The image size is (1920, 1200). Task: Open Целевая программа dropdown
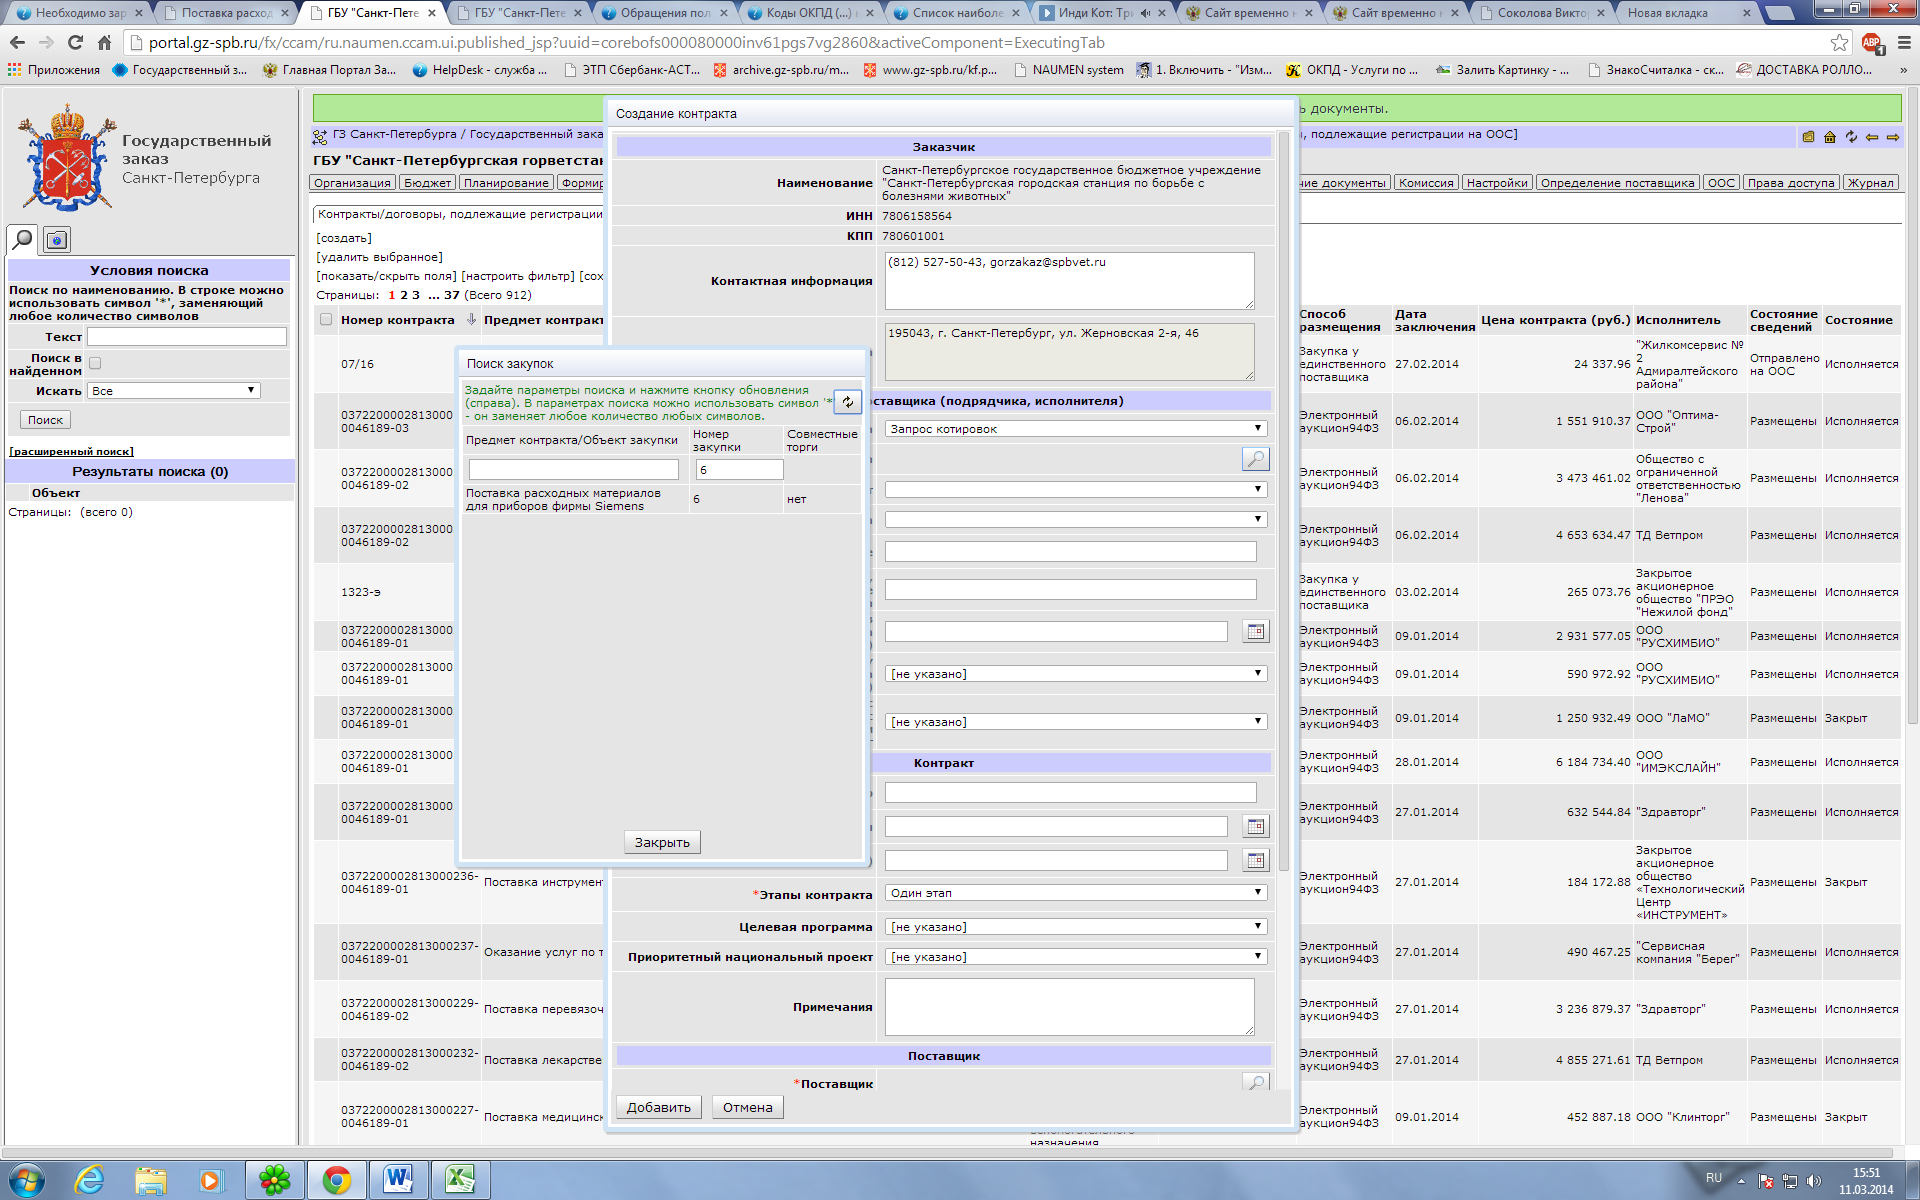(x=1075, y=927)
